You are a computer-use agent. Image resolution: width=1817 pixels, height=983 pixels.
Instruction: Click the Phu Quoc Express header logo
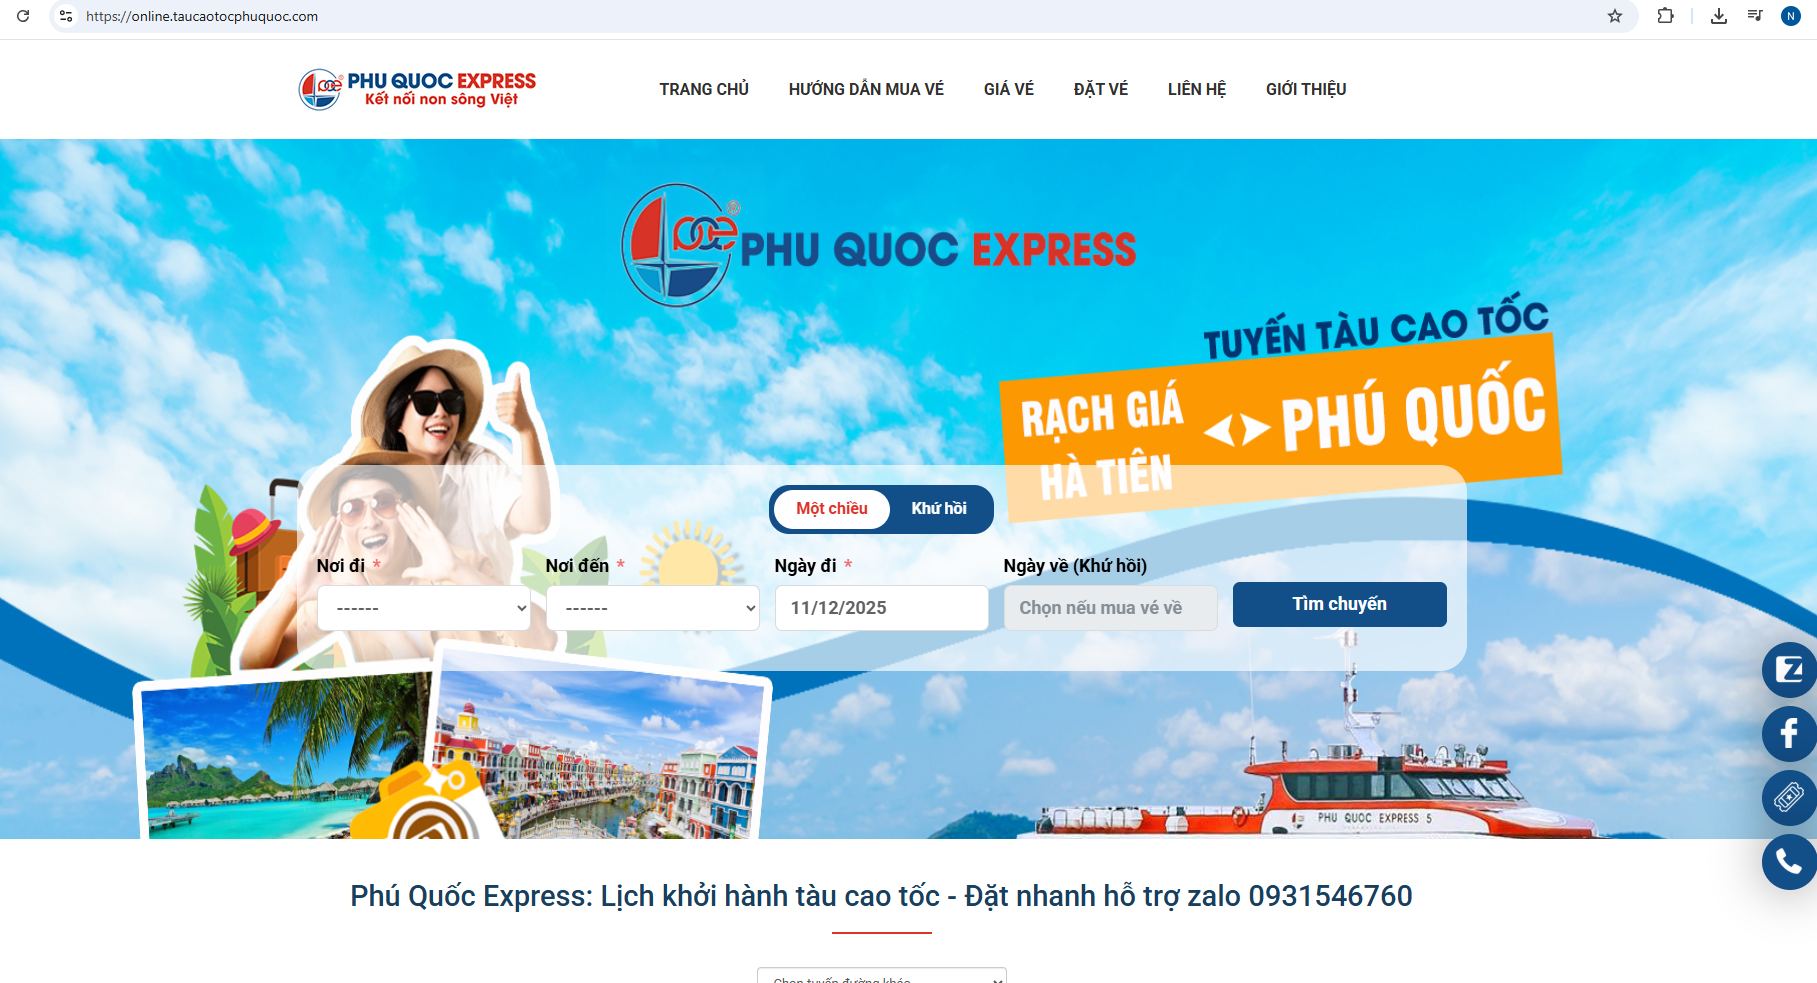(x=417, y=89)
